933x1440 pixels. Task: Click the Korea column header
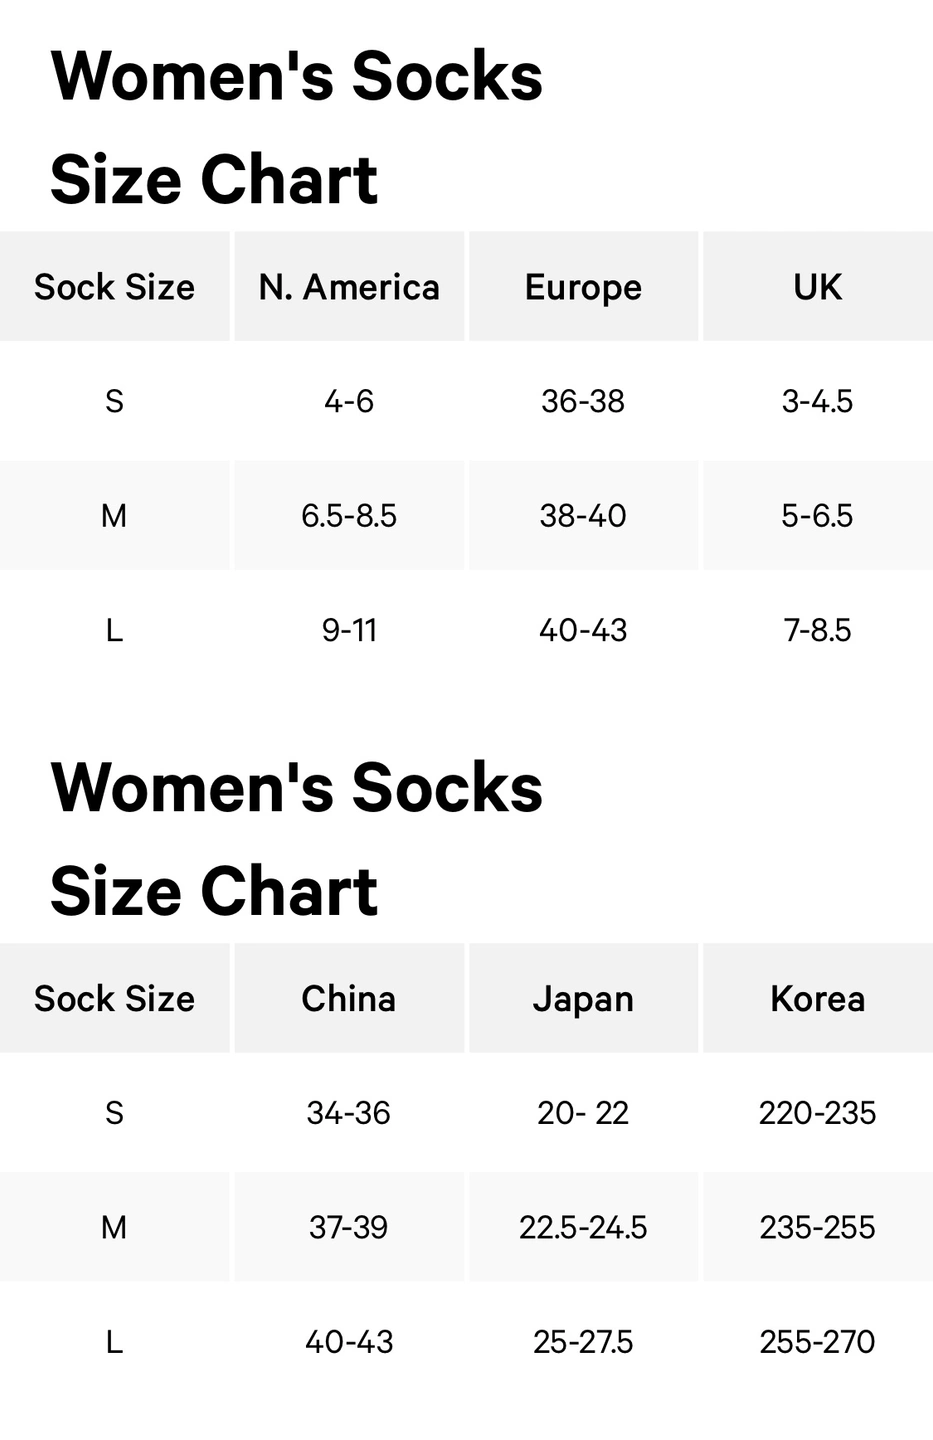(818, 998)
